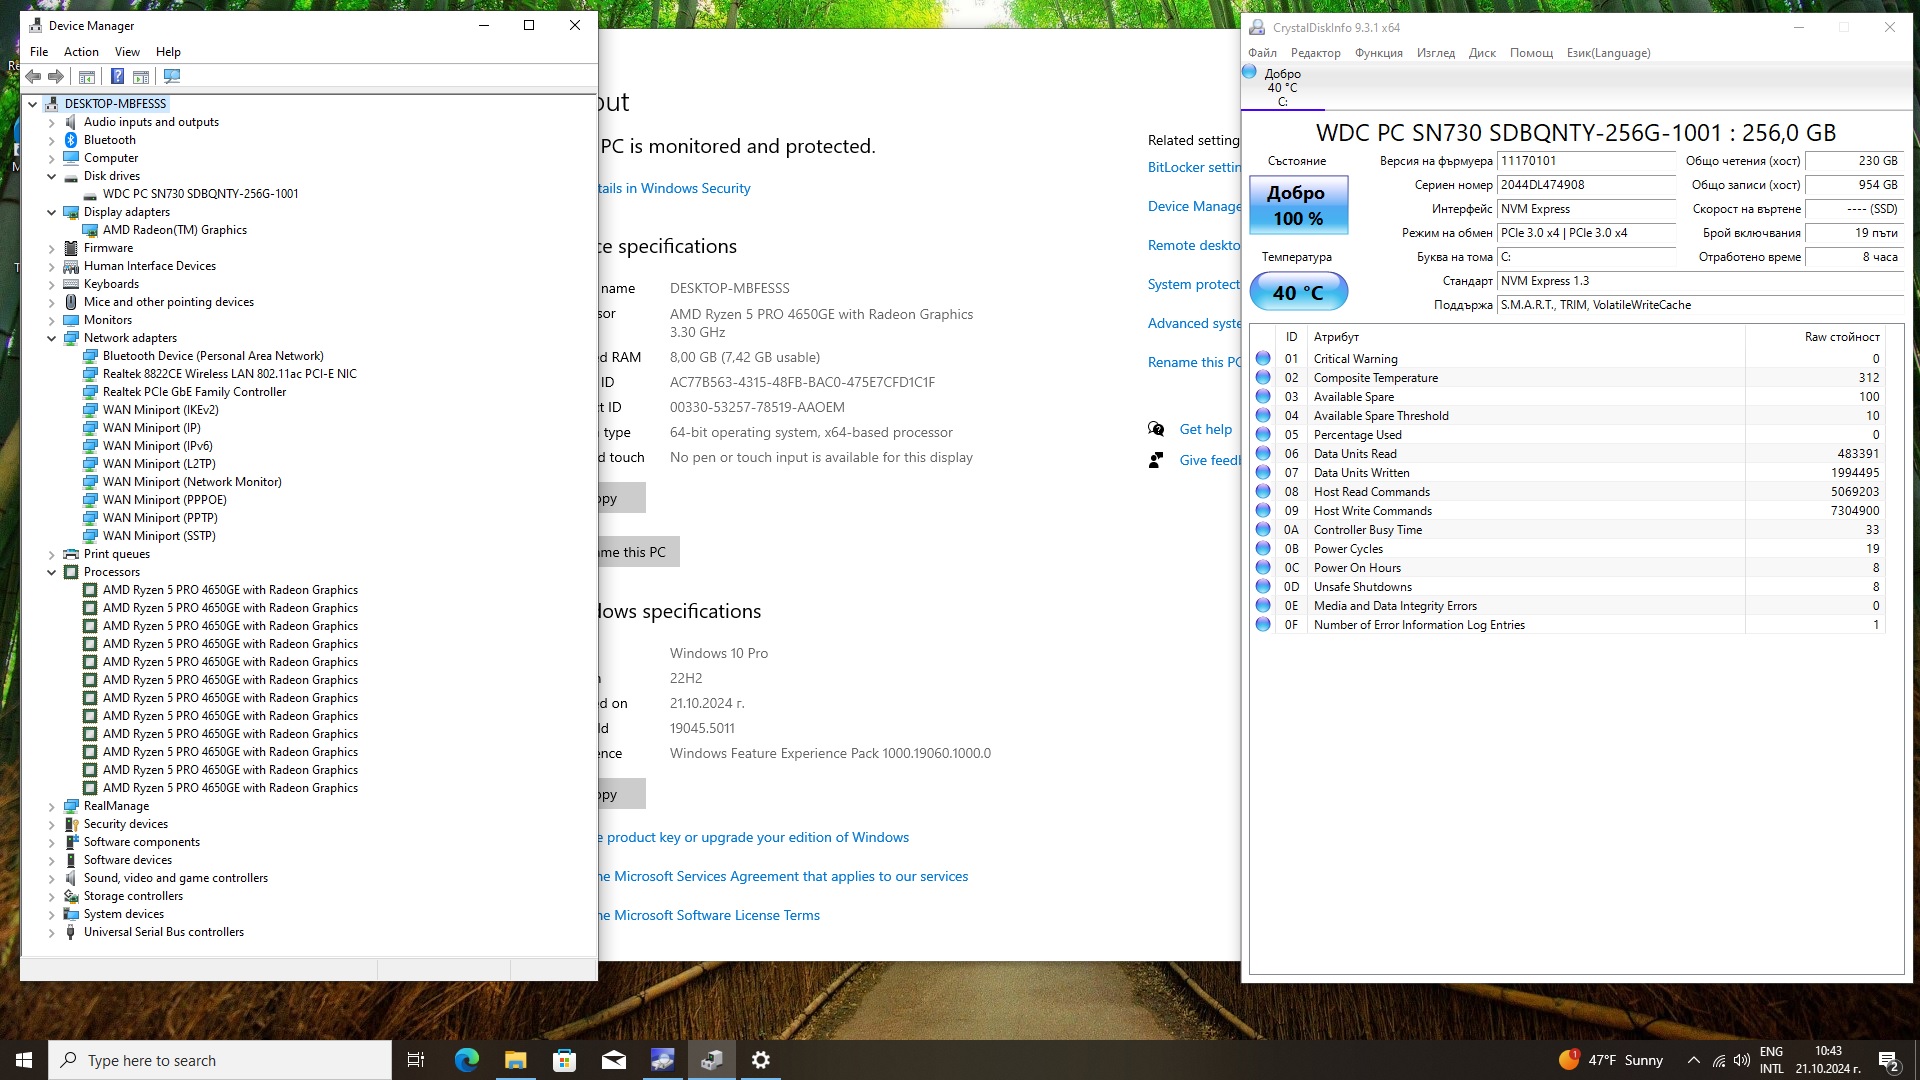The image size is (1920, 1080).
Task: Click the Bluetooth category icon
Action: click(71, 140)
